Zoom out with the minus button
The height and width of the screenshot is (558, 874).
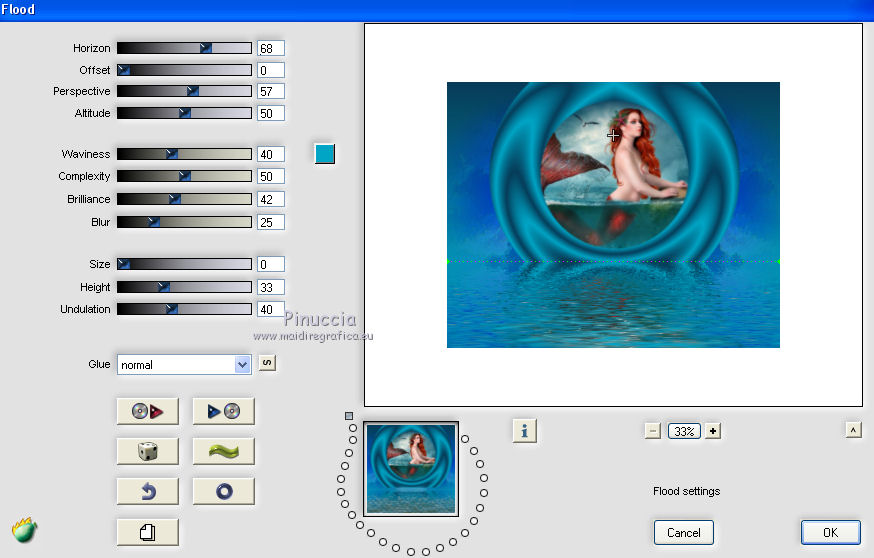pyautogui.click(x=653, y=431)
